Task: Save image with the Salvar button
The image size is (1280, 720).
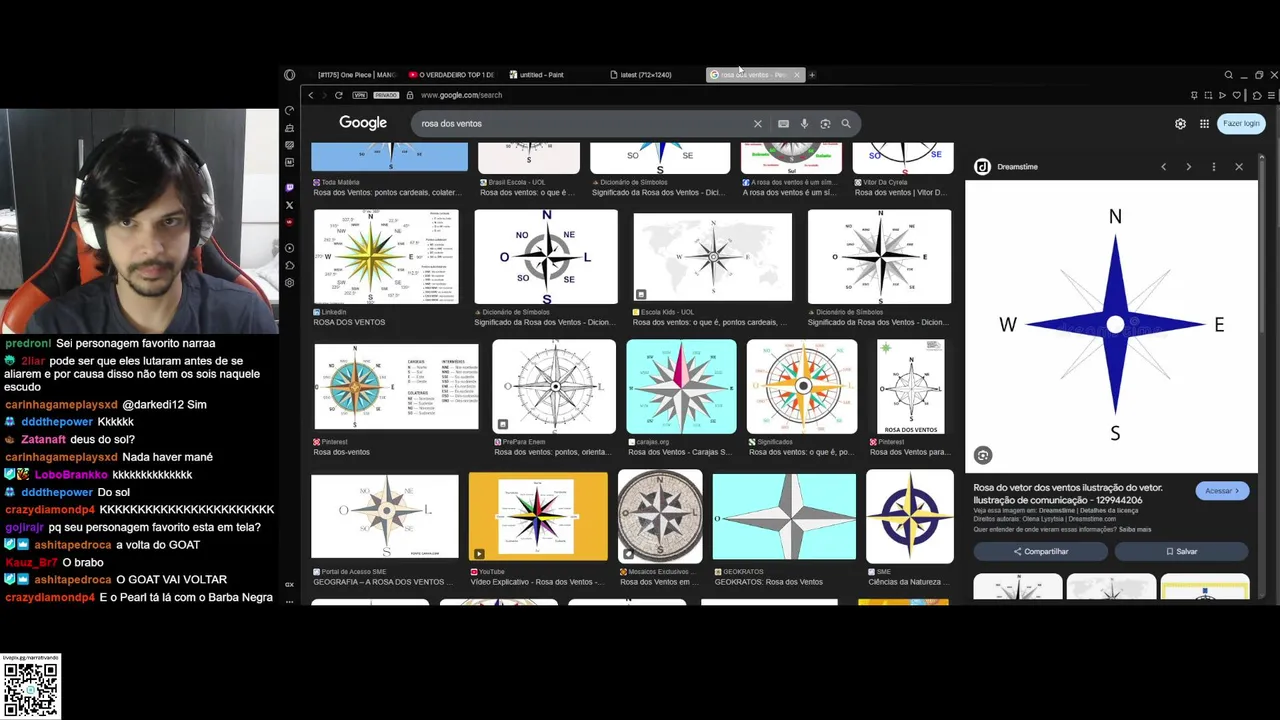Action: click(x=1181, y=552)
